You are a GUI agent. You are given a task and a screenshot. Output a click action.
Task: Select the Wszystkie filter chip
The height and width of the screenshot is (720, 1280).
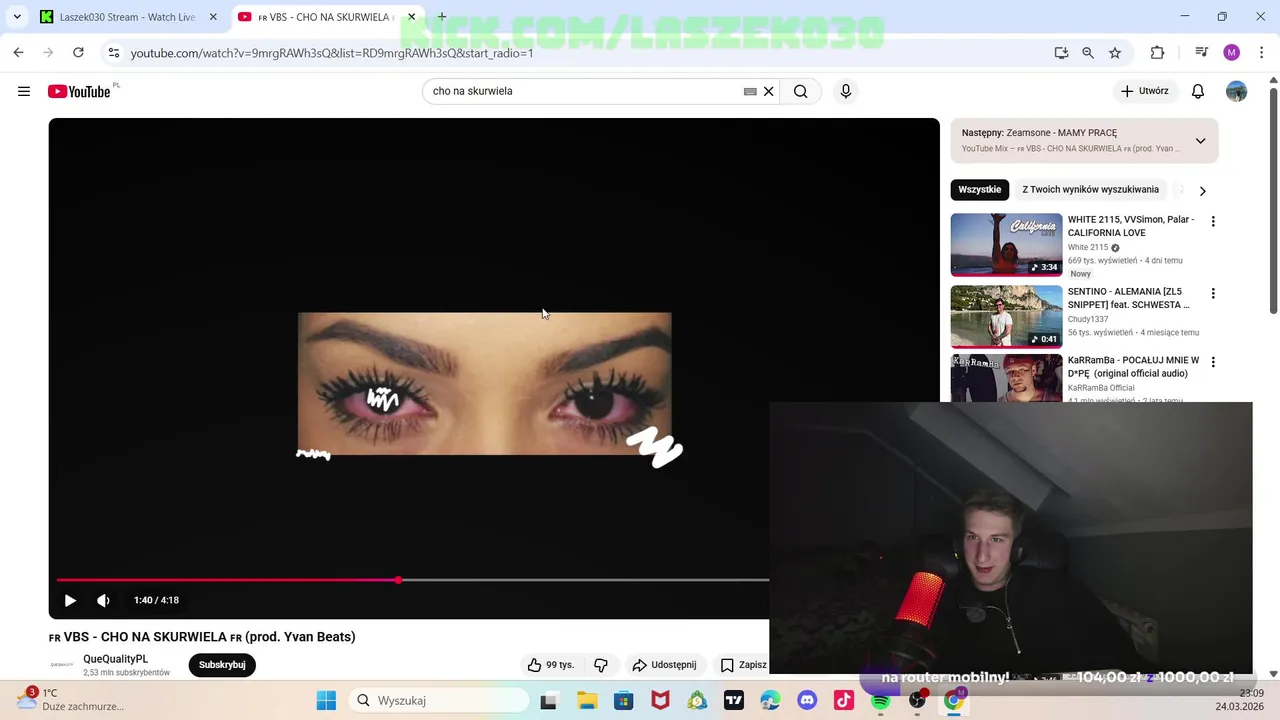pyautogui.click(x=979, y=190)
